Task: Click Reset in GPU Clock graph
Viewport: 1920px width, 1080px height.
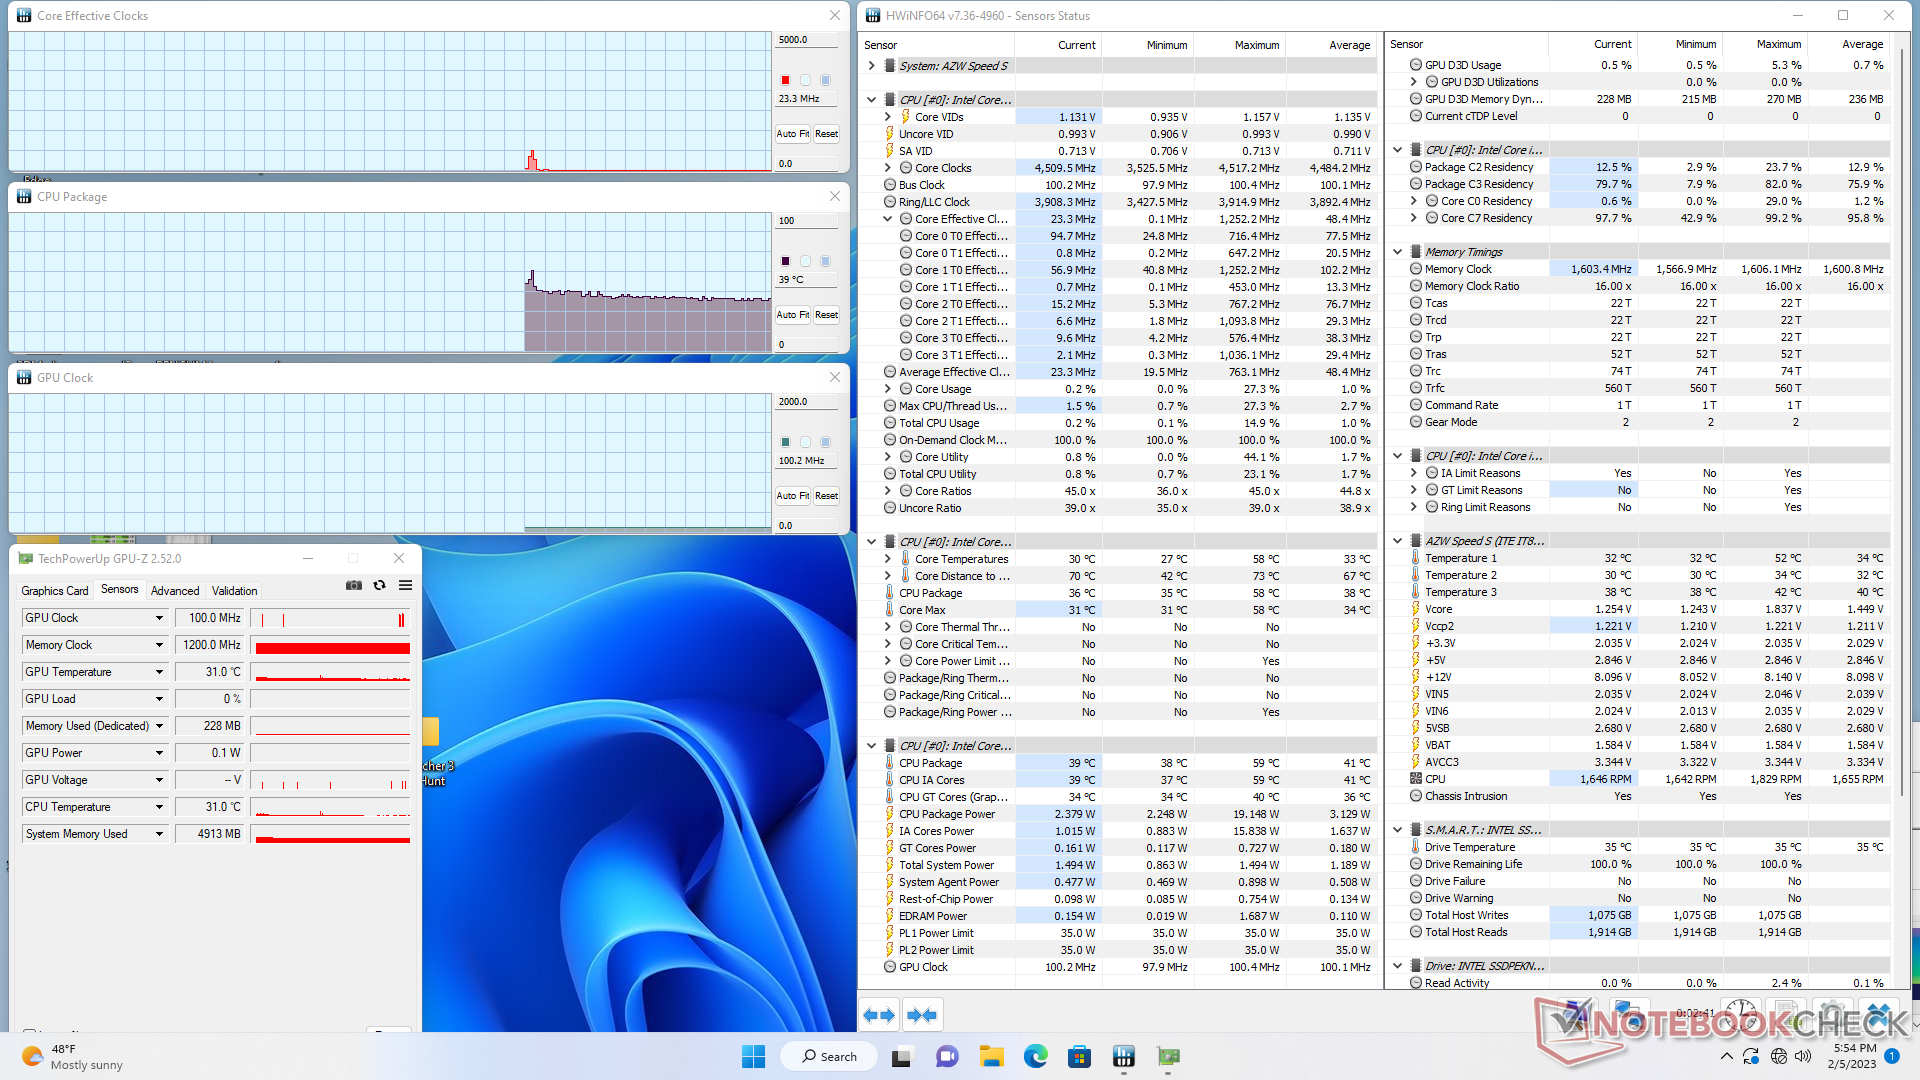Action: tap(826, 496)
